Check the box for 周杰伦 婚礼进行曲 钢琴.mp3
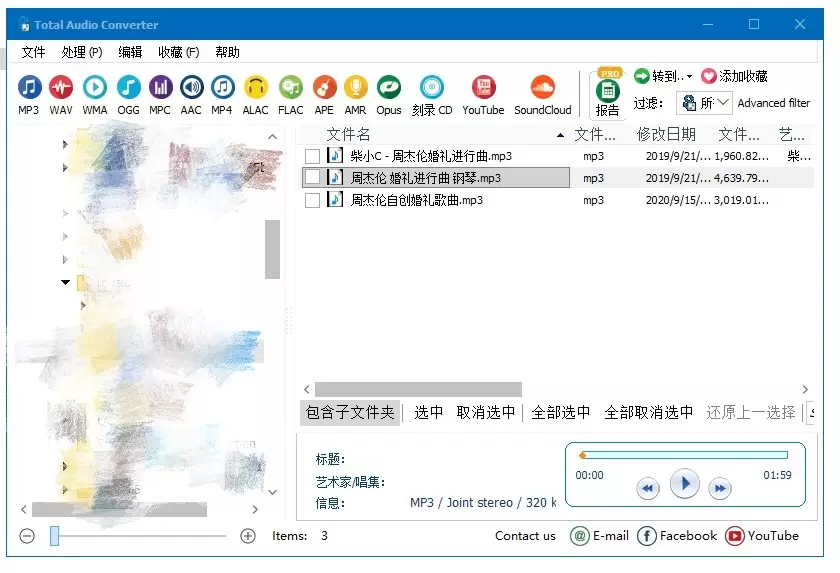The height and width of the screenshot is (573, 840). click(312, 177)
